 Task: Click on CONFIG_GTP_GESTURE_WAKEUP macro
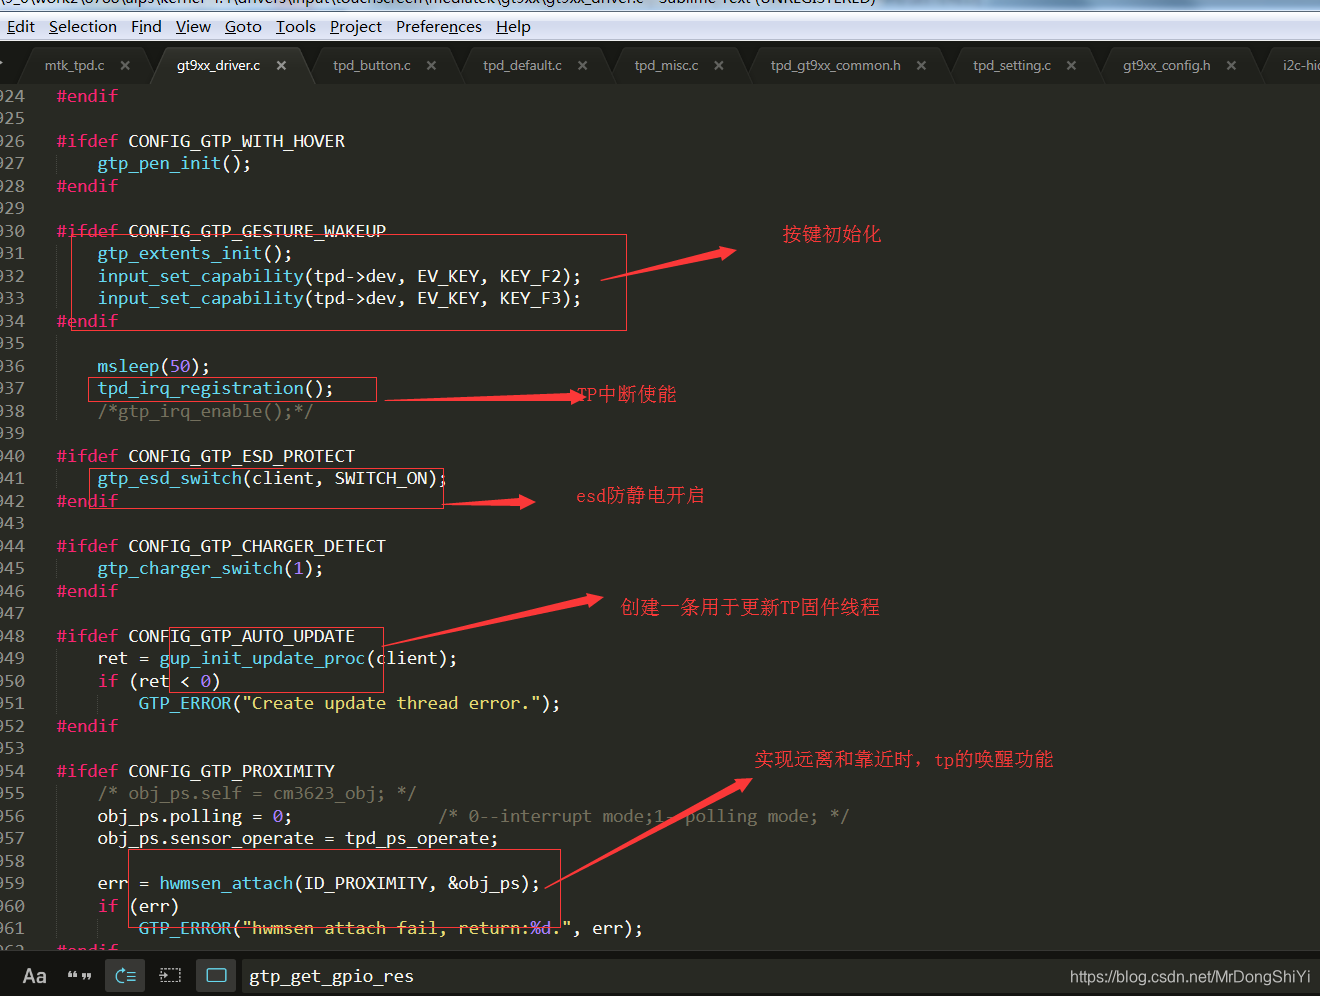coord(257,231)
